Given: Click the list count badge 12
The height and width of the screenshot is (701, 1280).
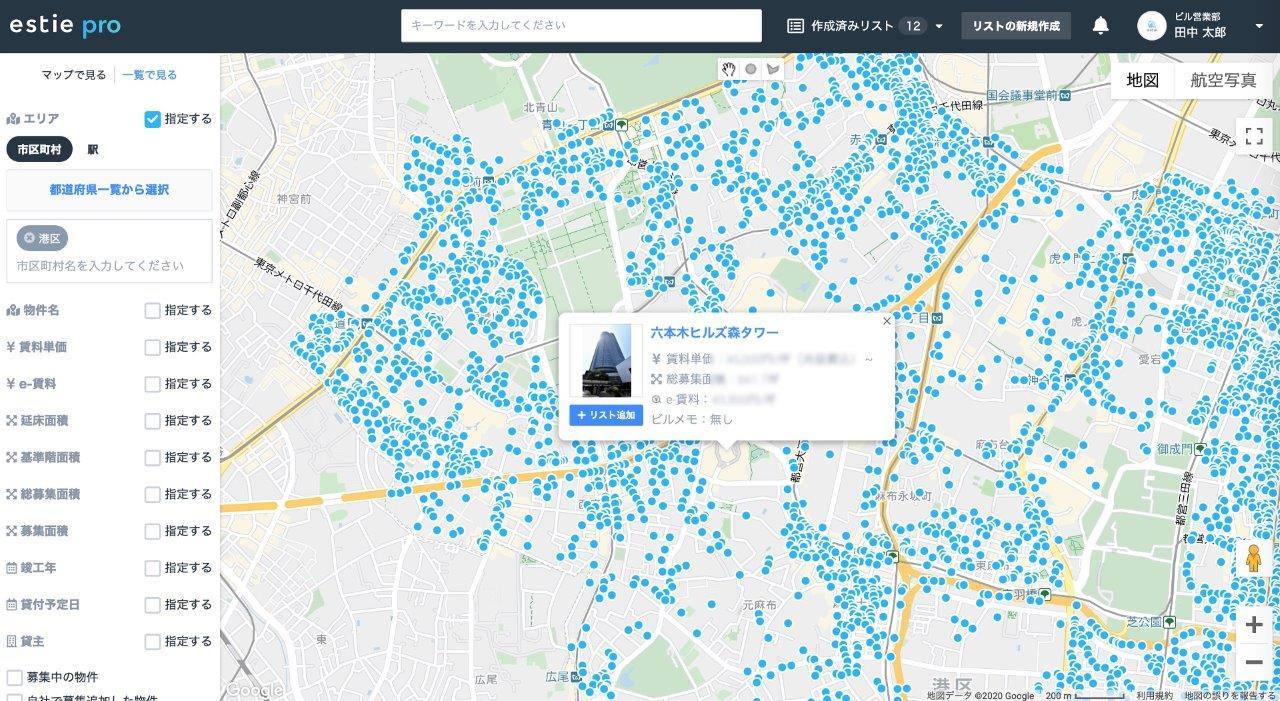Looking at the screenshot, I should click(913, 26).
